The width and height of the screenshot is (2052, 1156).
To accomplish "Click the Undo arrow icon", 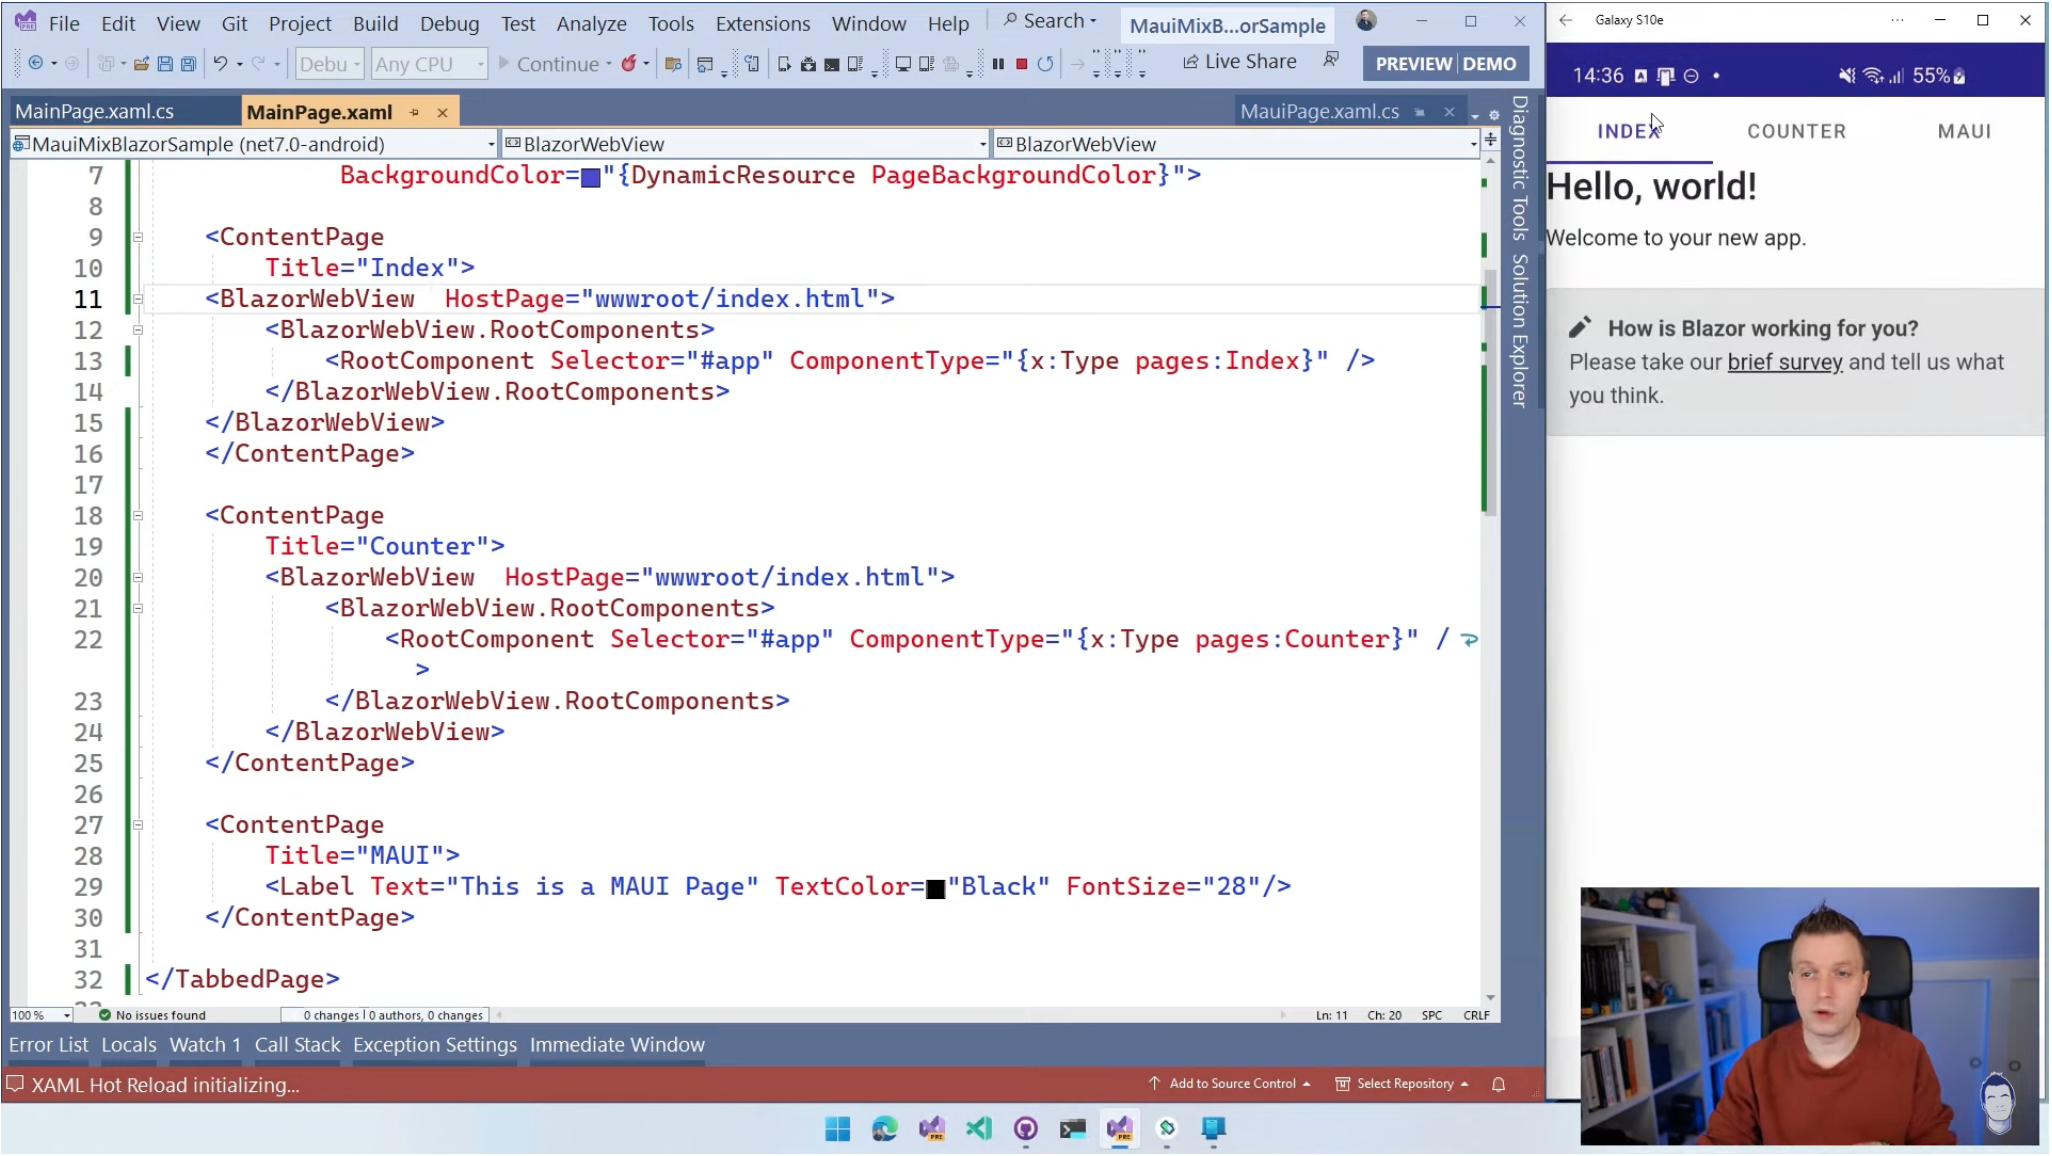I will [220, 64].
